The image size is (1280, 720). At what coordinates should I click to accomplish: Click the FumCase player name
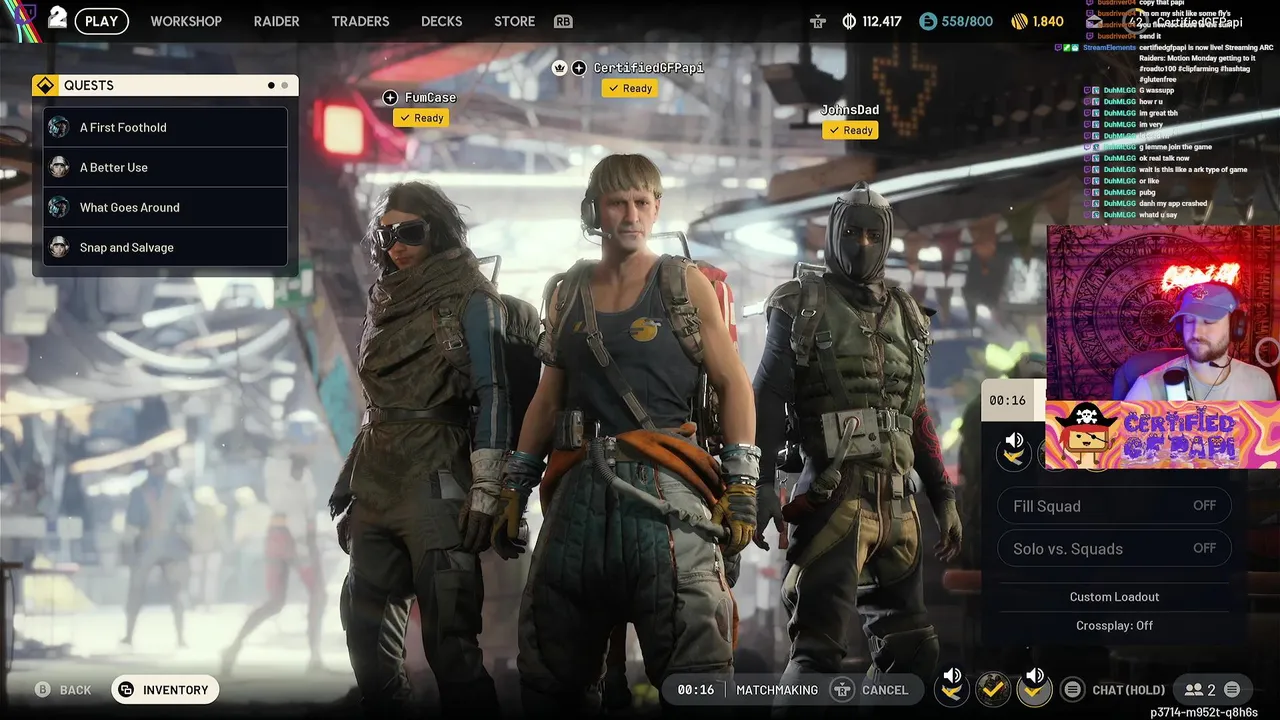pyautogui.click(x=430, y=97)
